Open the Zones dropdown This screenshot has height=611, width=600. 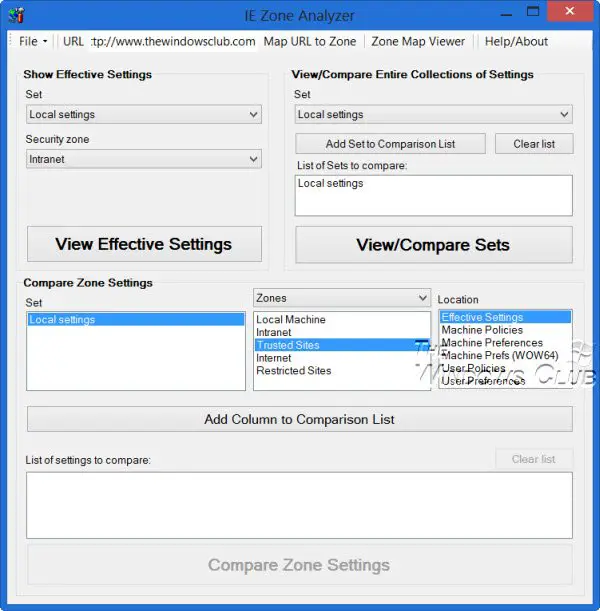(342, 298)
